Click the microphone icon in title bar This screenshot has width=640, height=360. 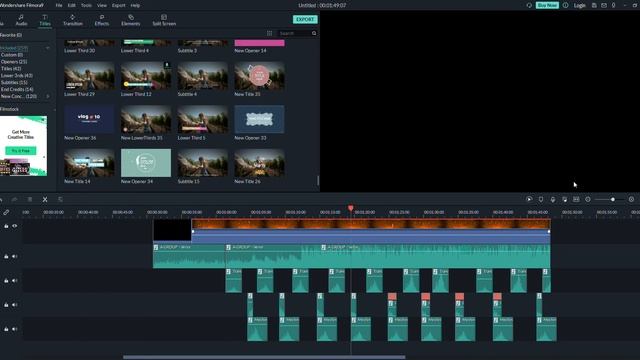point(613,5)
